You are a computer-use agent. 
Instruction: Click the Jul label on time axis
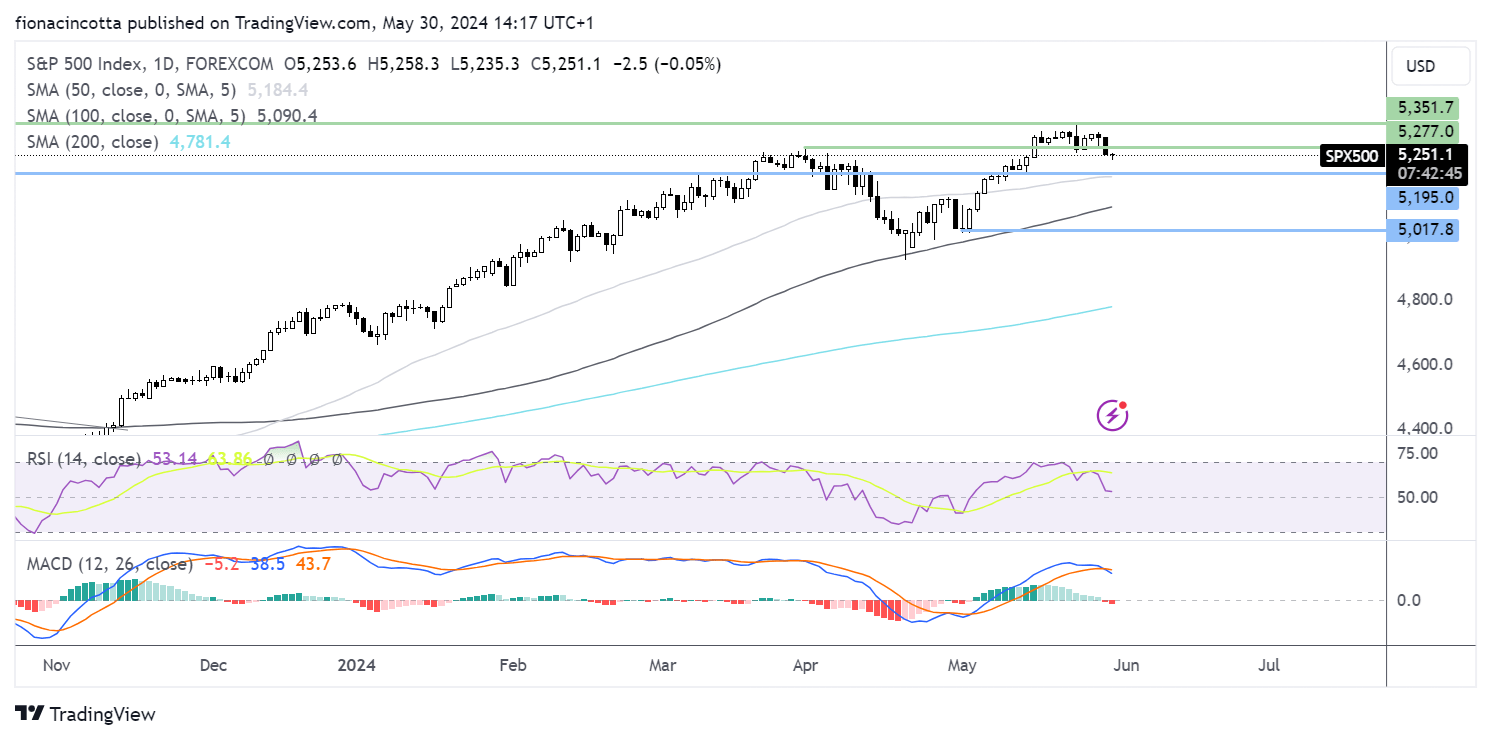(x=1270, y=664)
